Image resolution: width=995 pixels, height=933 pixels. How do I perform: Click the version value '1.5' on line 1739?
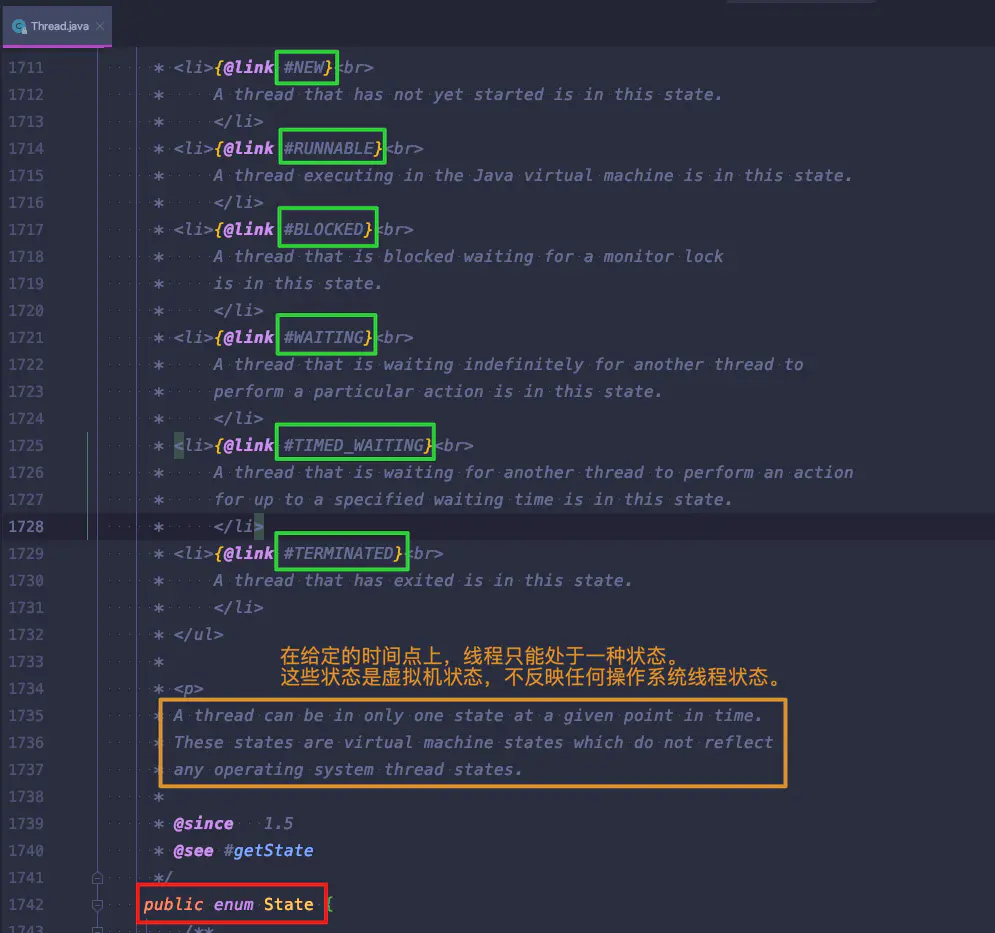[279, 824]
